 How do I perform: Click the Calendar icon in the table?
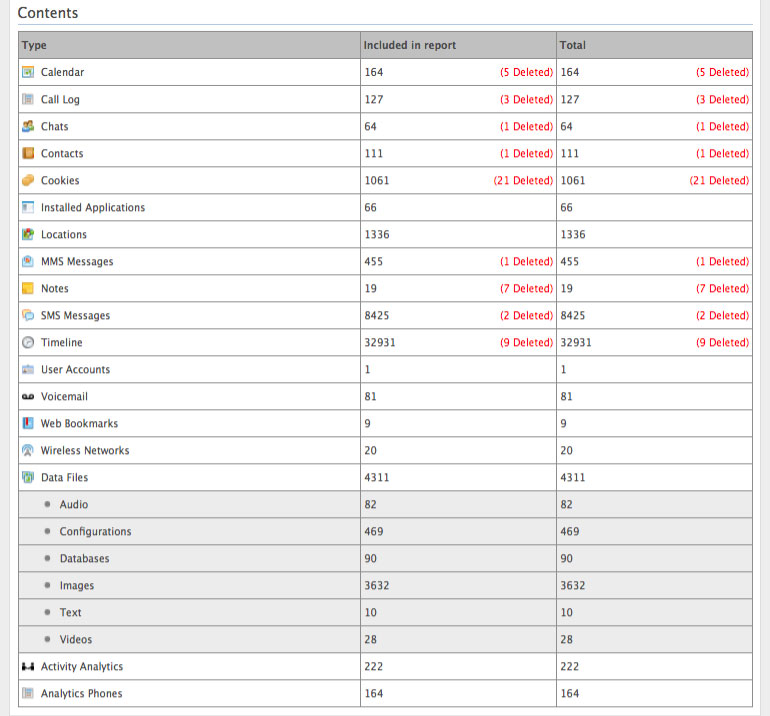(x=28, y=73)
